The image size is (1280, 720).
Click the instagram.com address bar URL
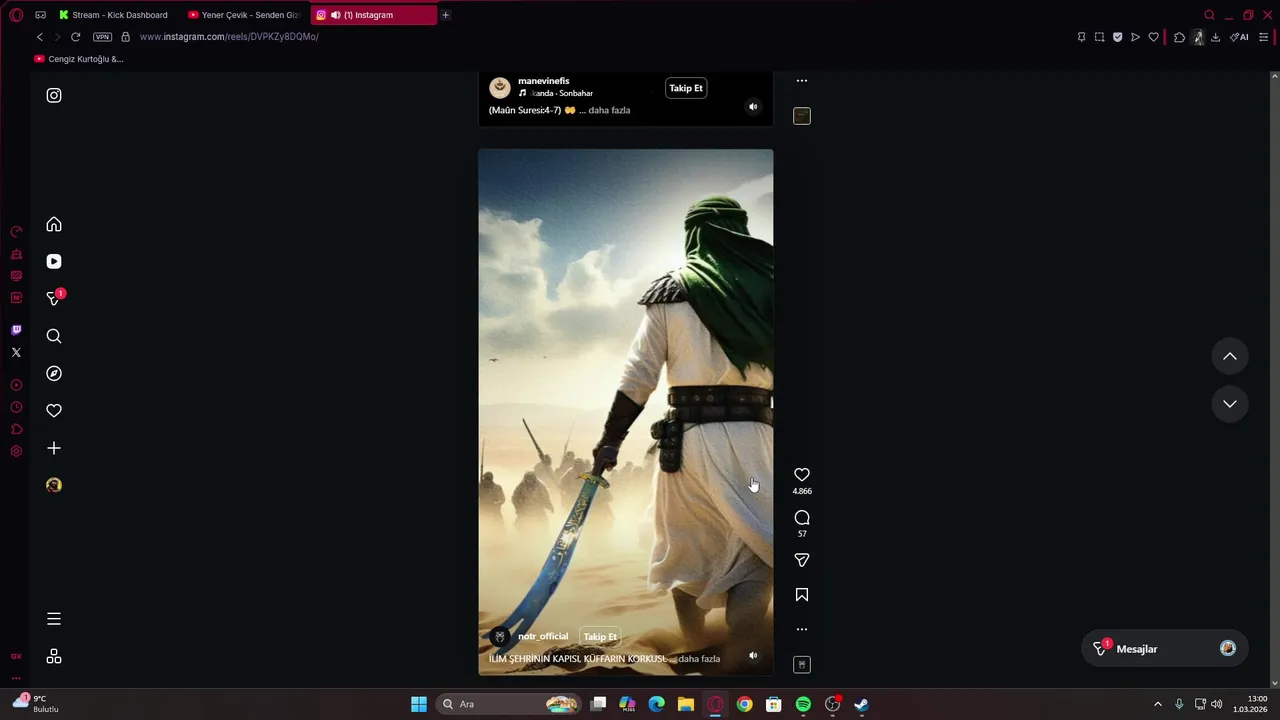point(229,37)
